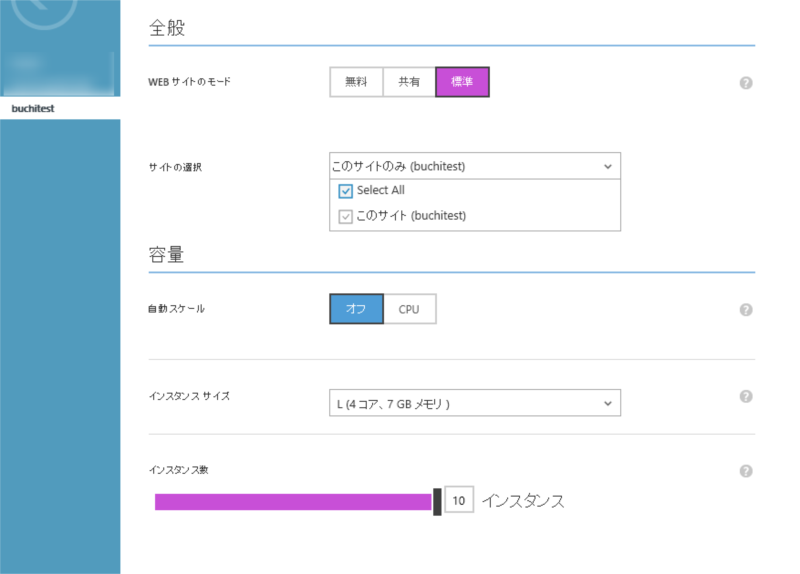800x574 pixels.
Task: Toggle the Select All checkbox
Action: point(346,191)
